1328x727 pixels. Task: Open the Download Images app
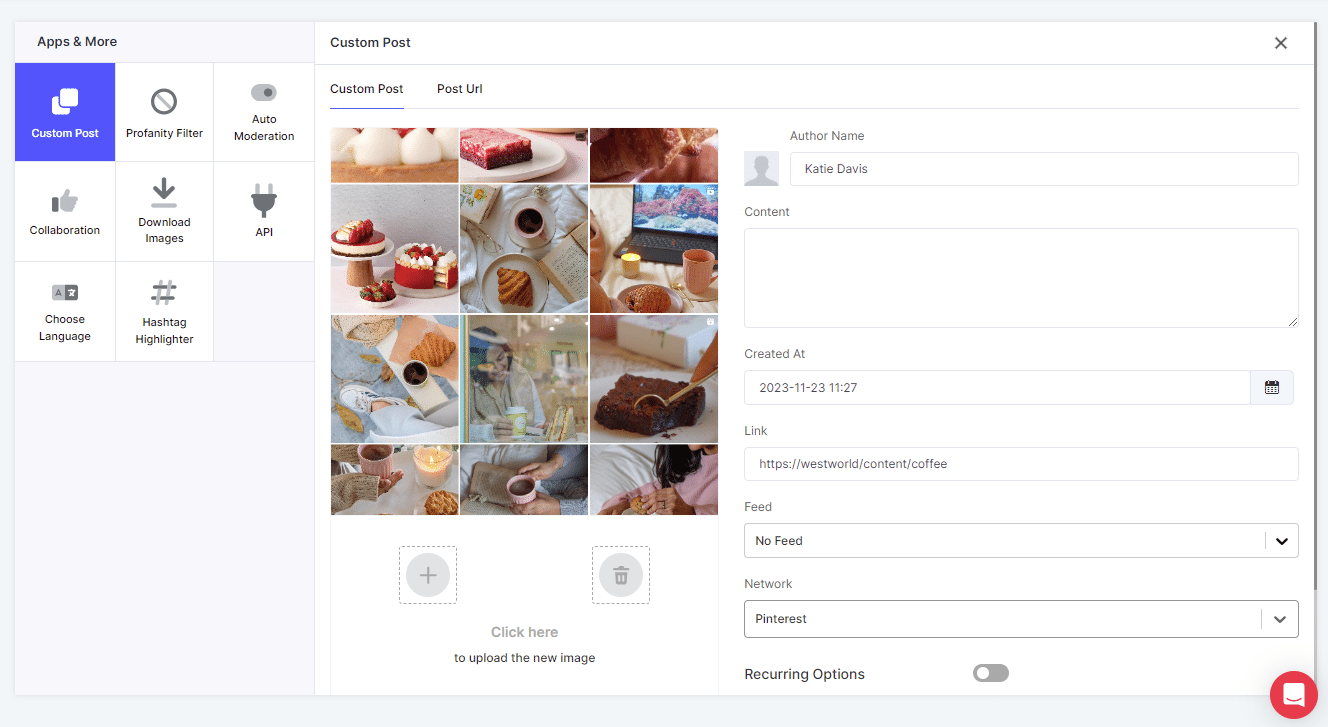point(164,211)
